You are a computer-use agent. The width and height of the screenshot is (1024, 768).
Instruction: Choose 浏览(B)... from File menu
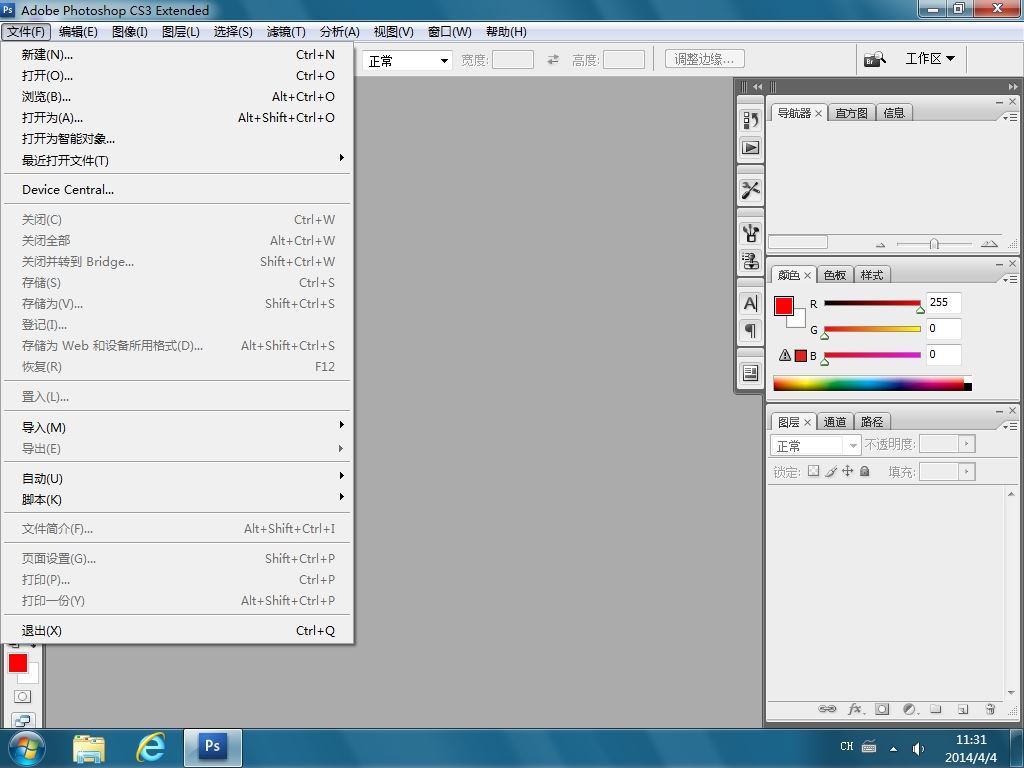tap(177, 97)
